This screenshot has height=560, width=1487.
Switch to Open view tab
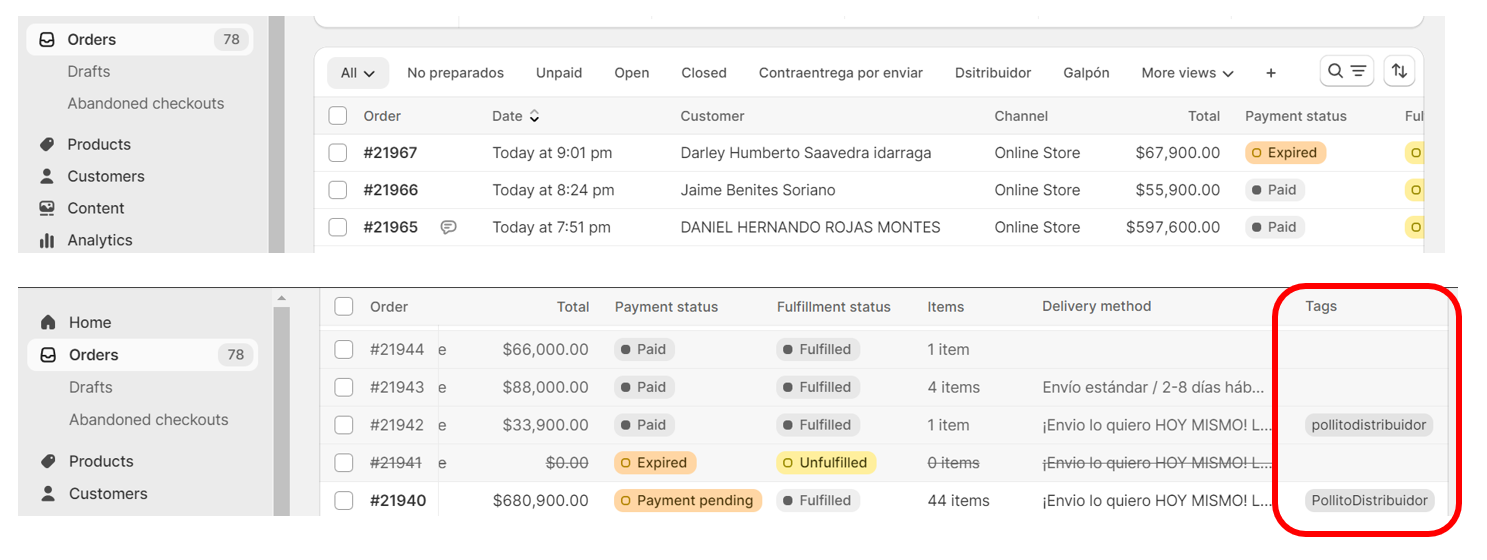[x=632, y=73]
